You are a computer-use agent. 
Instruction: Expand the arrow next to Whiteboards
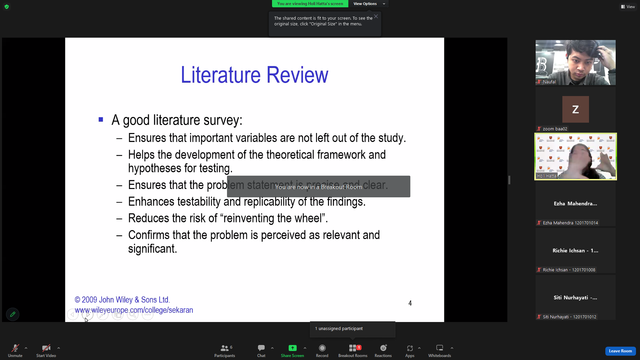(452, 348)
